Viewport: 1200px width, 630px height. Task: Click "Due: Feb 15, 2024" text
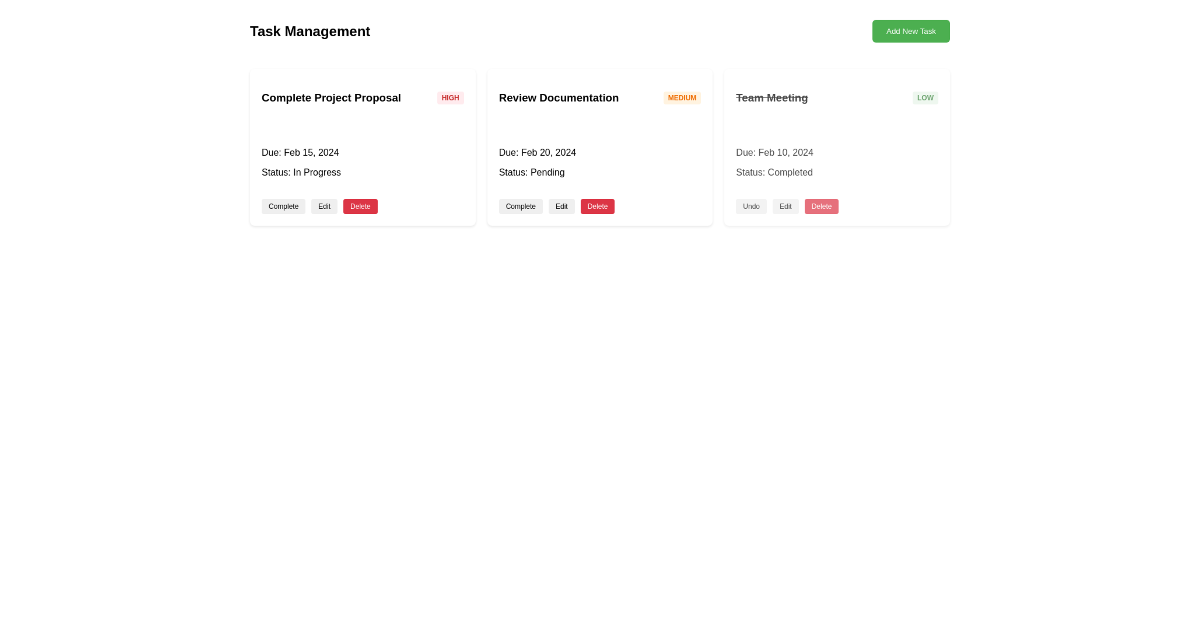300,152
